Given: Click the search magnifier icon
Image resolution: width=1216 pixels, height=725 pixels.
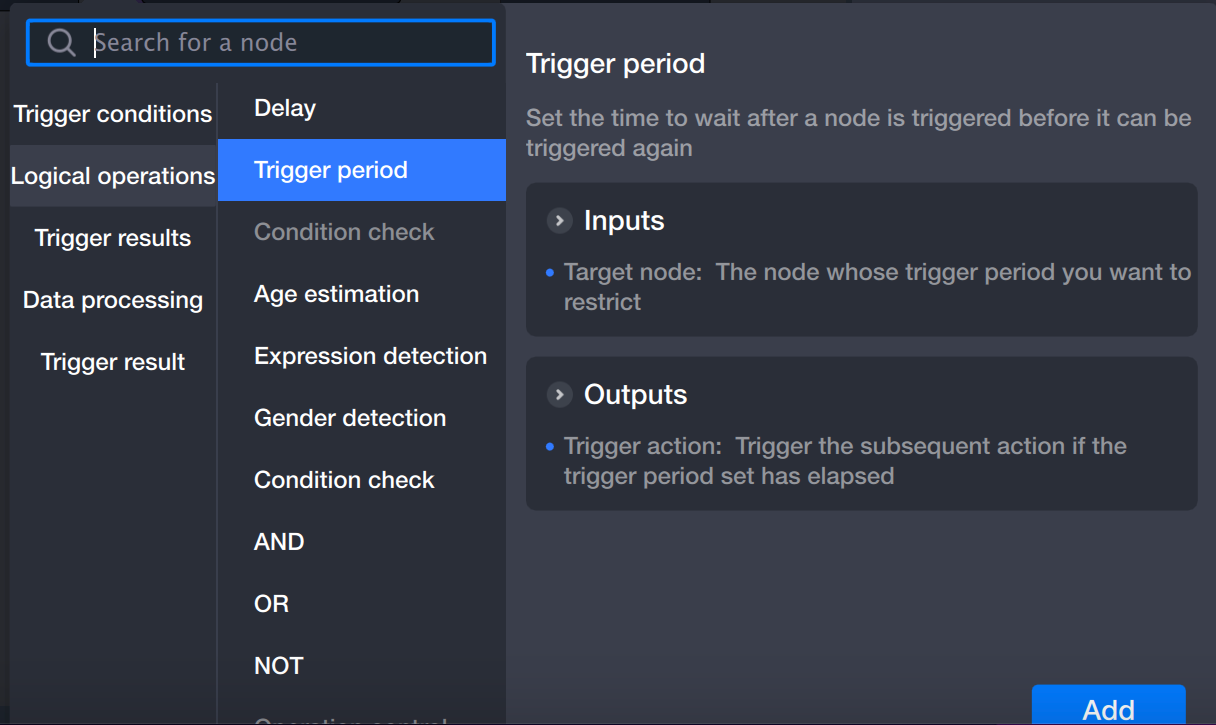Looking at the screenshot, I should (x=61, y=43).
